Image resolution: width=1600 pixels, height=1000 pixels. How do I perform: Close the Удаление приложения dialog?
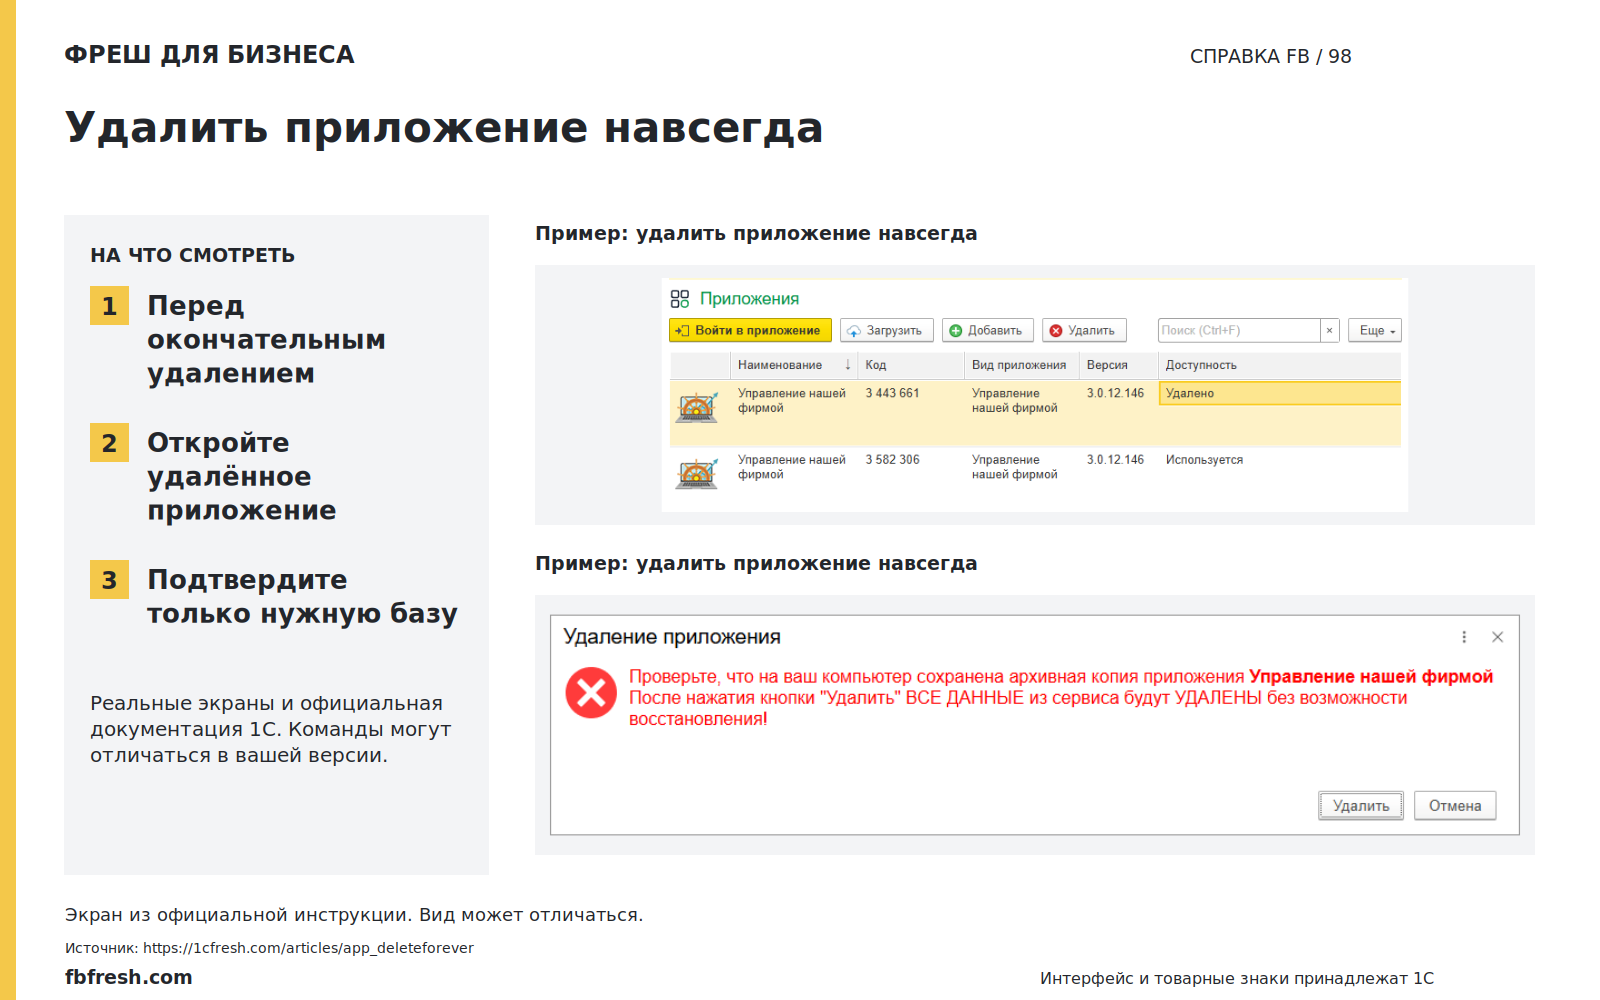click(1497, 637)
